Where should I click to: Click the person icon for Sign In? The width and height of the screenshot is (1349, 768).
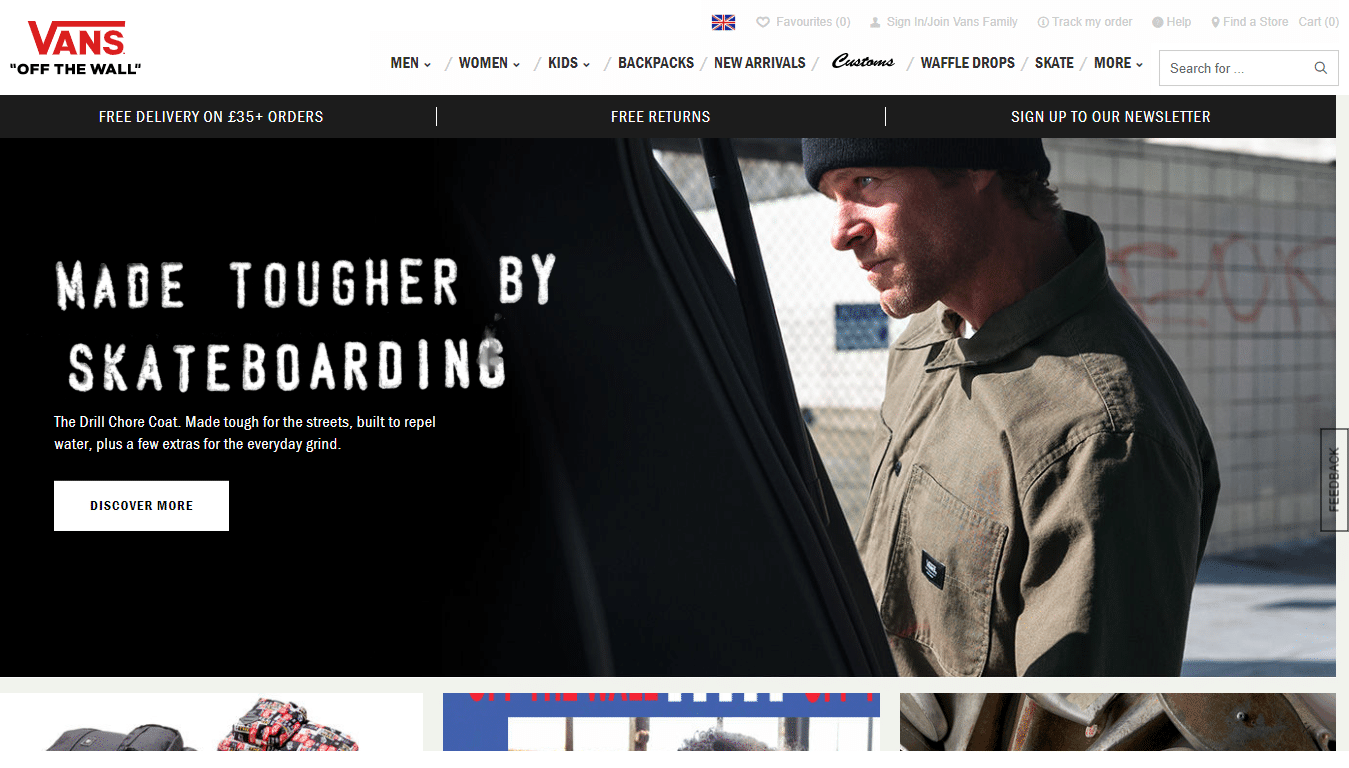(875, 22)
